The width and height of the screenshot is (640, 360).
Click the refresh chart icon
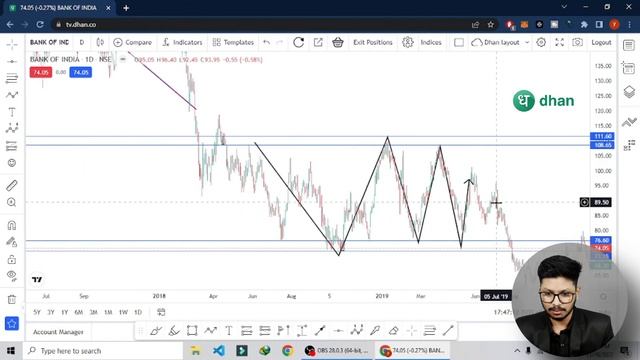click(x=298, y=42)
